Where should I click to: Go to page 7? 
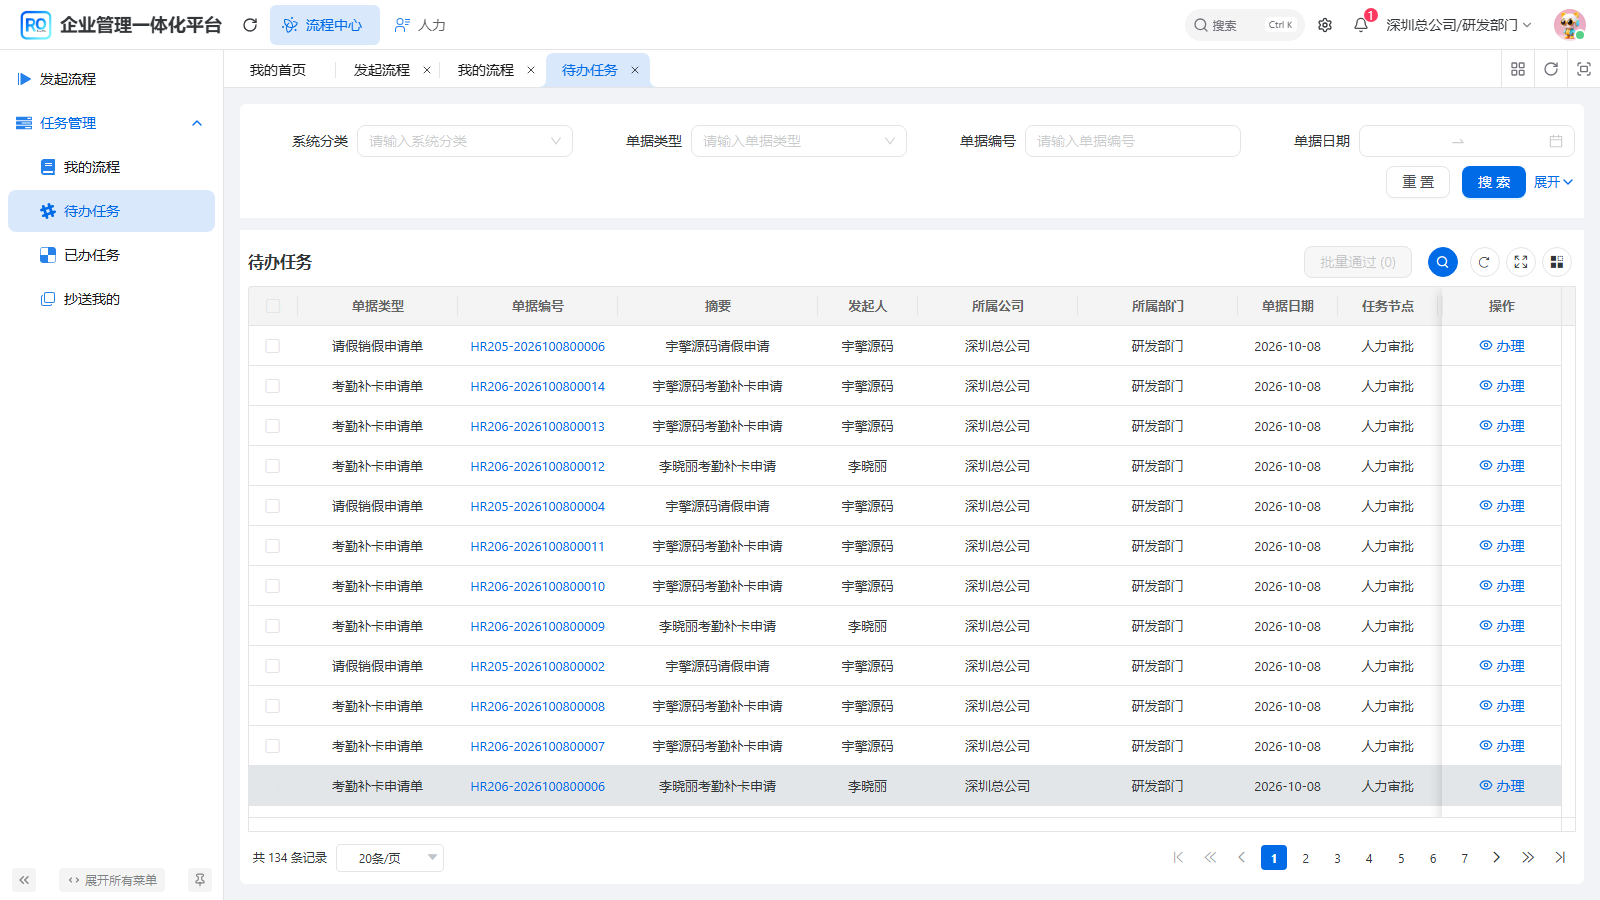(x=1464, y=858)
